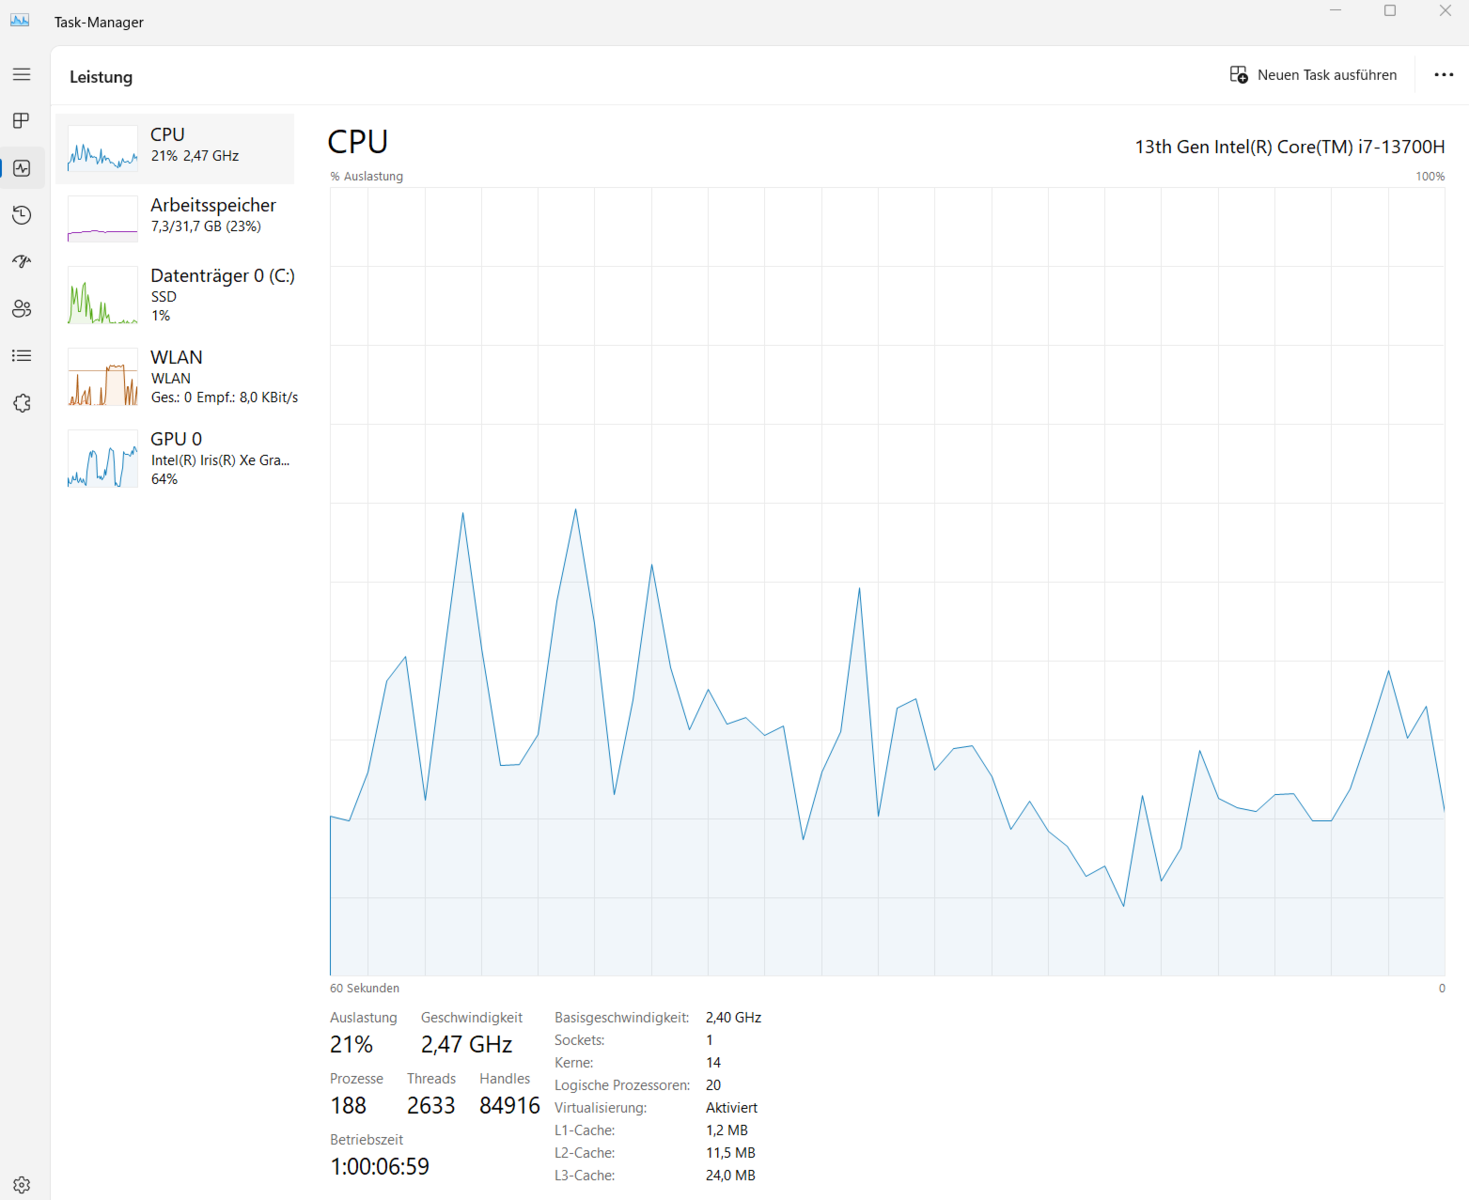
Task: Click the 'Task-Manager' window title text
Action: (99, 22)
